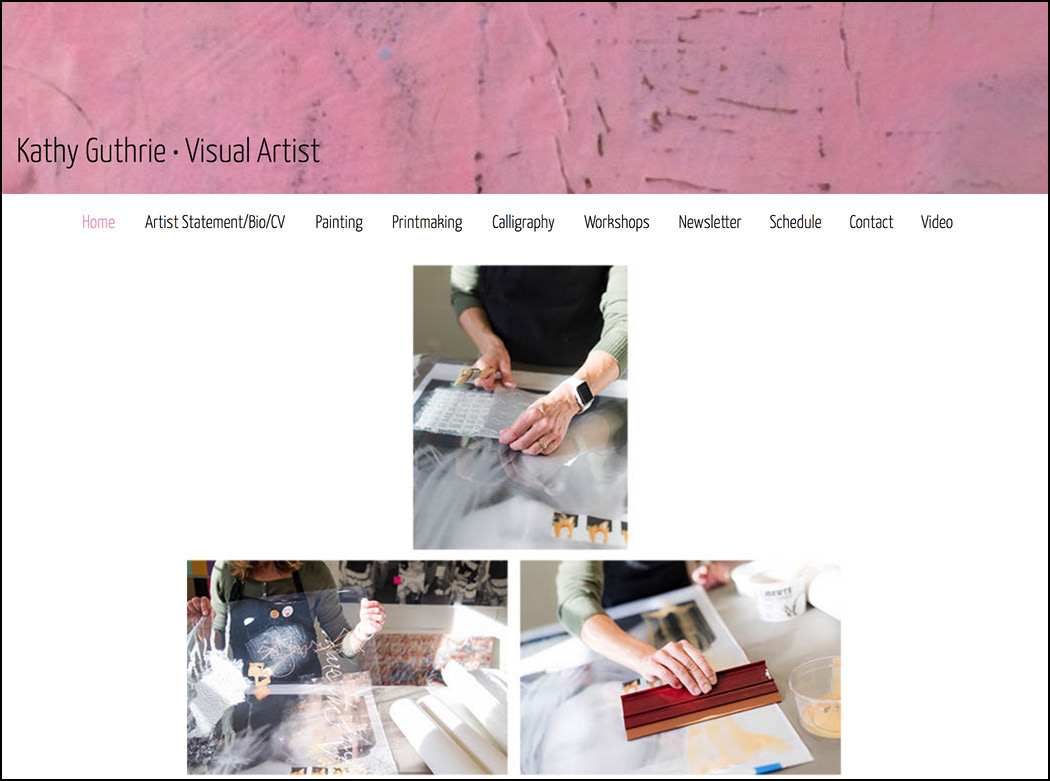The height and width of the screenshot is (781, 1050).
Task: Open the Home navigation link
Action: (x=98, y=222)
